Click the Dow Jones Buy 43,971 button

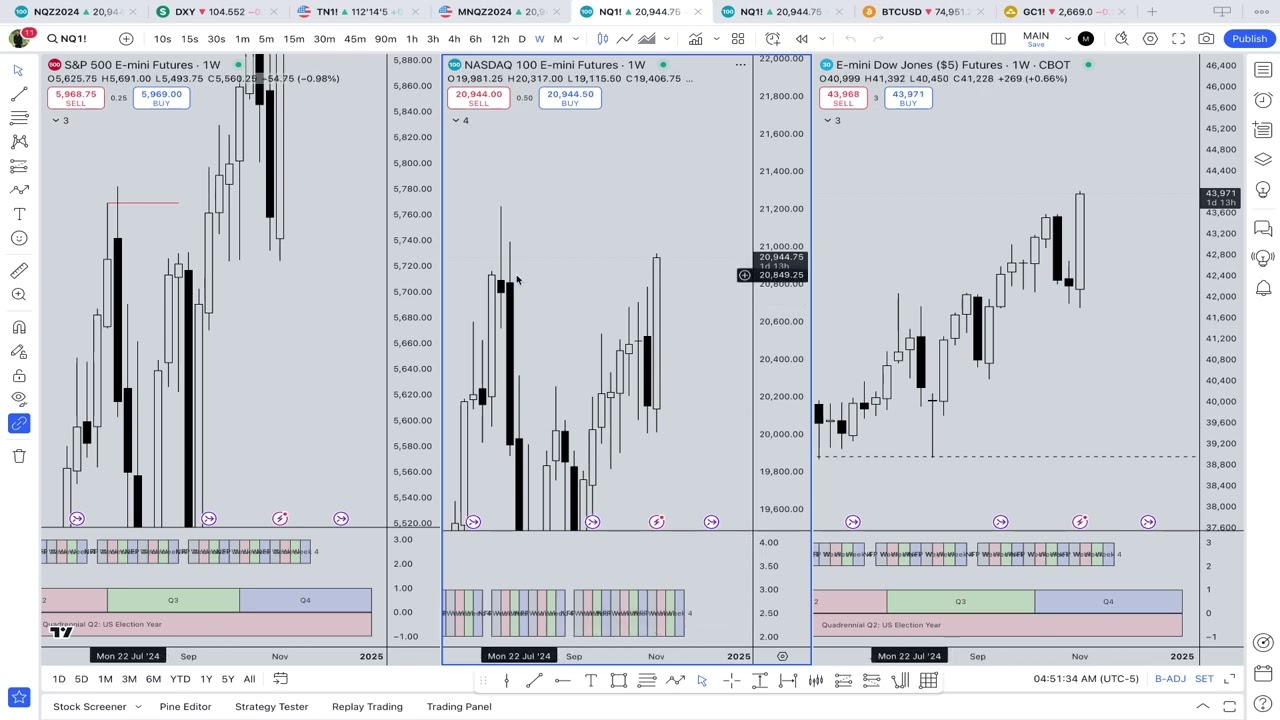pos(907,98)
